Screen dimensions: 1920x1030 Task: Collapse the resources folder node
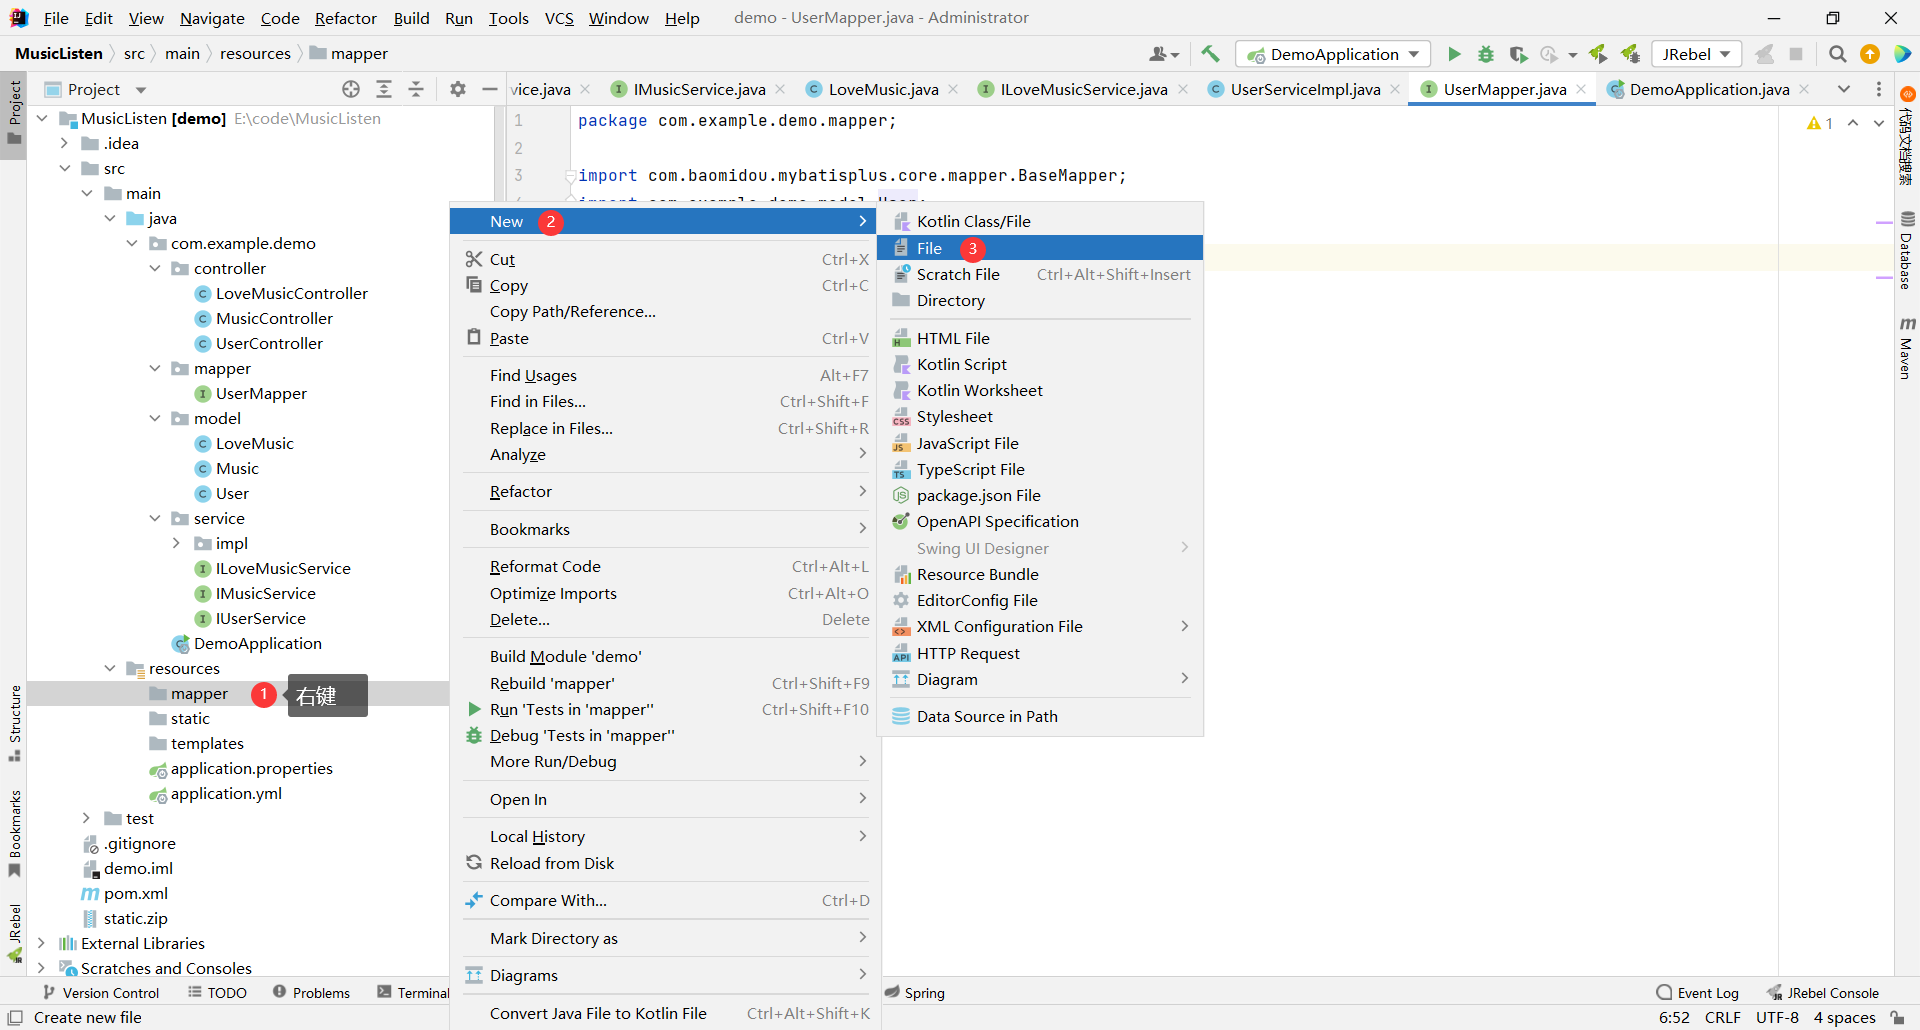point(110,668)
